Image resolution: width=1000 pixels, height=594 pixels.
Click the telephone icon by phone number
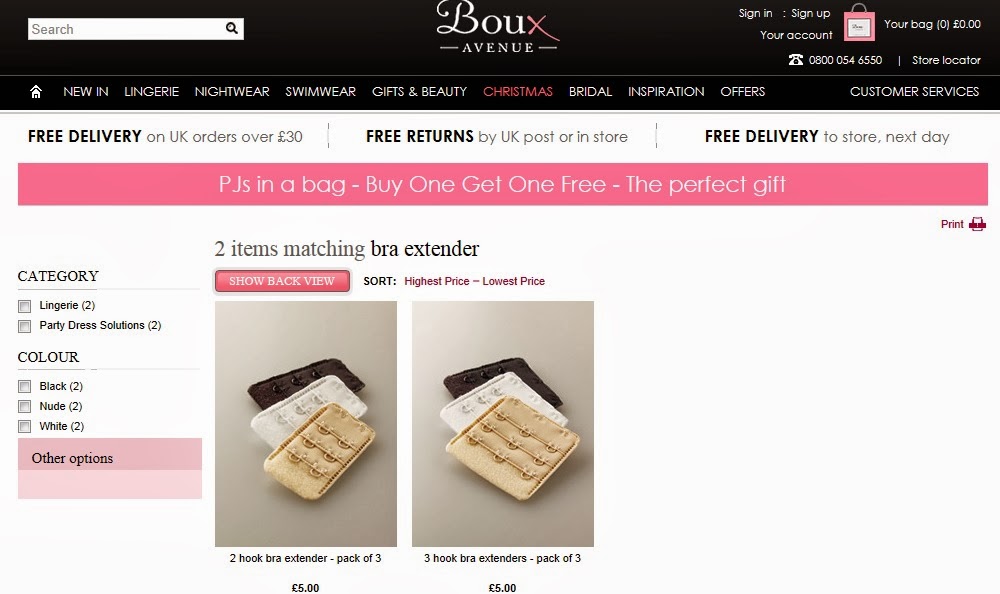click(795, 60)
